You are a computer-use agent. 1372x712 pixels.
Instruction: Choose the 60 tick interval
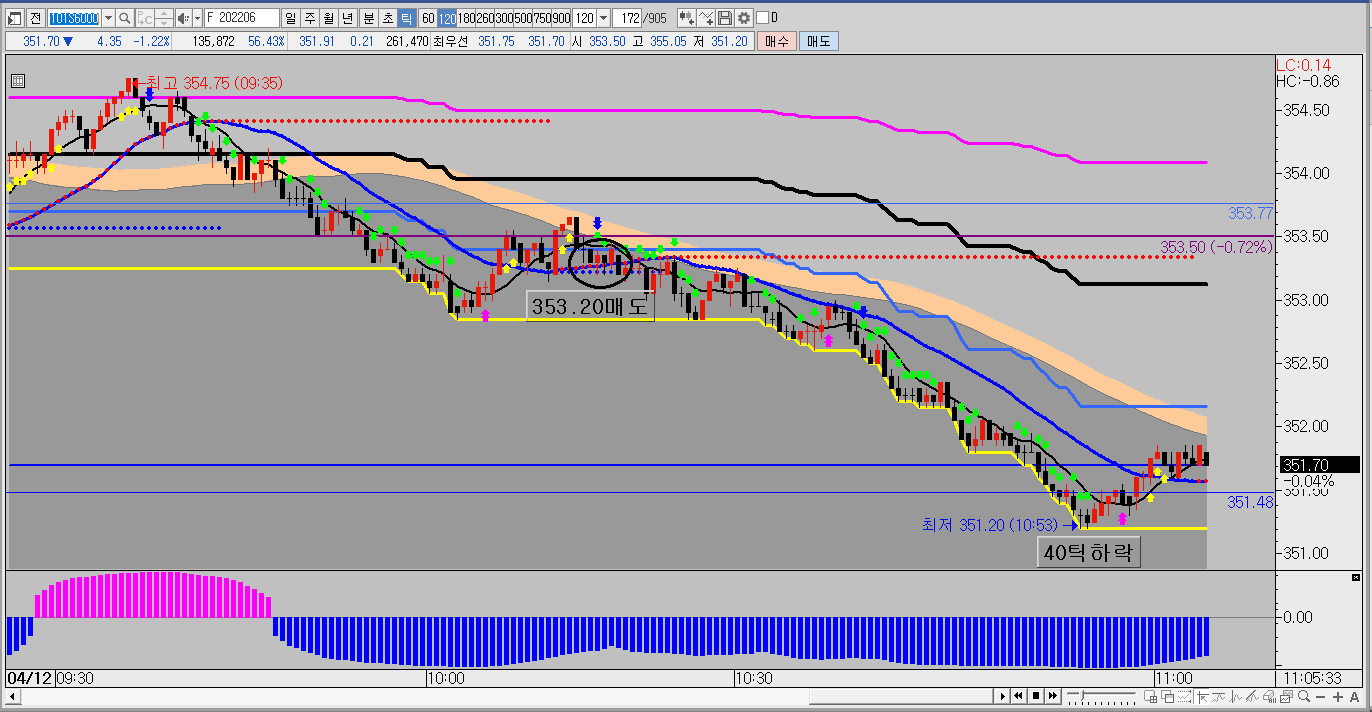click(x=428, y=18)
